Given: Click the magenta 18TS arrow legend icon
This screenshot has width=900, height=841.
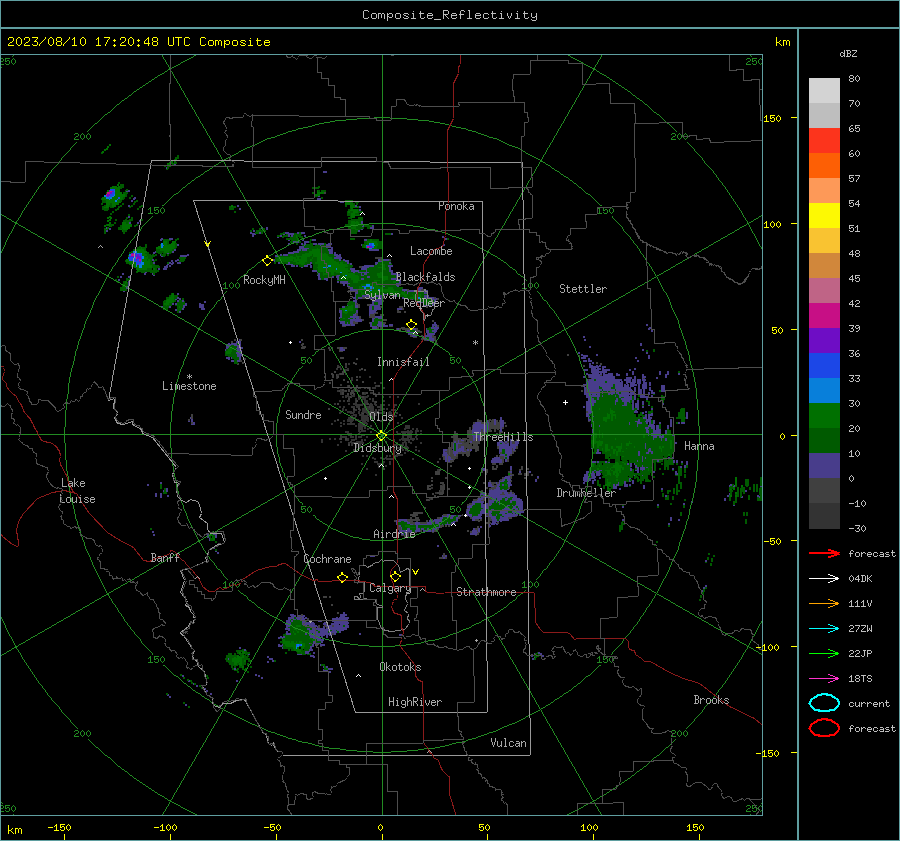Looking at the screenshot, I should [824, 679].
